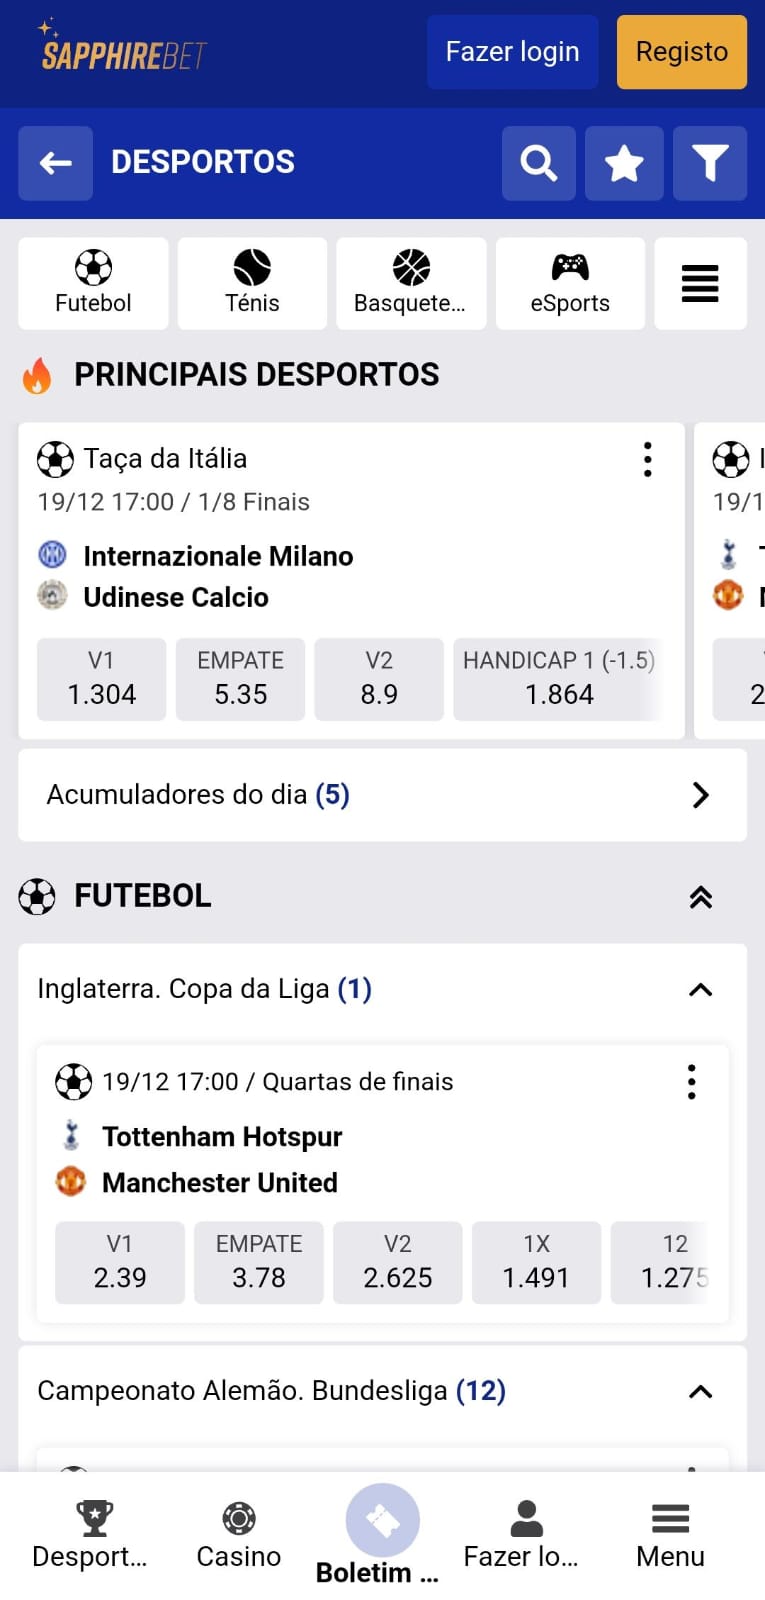
Task: Open the search magnifier icon
Action: 538,163
